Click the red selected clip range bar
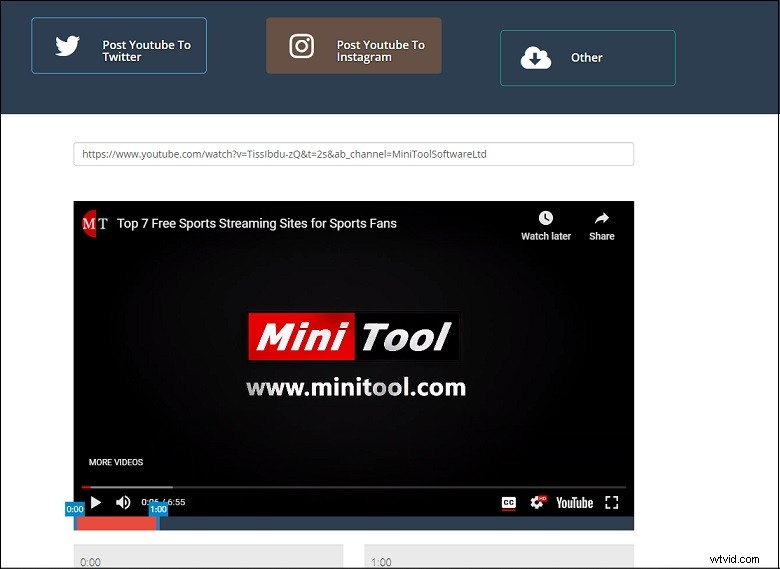Viewport: 780px width, 569px height. click(116, 523)
